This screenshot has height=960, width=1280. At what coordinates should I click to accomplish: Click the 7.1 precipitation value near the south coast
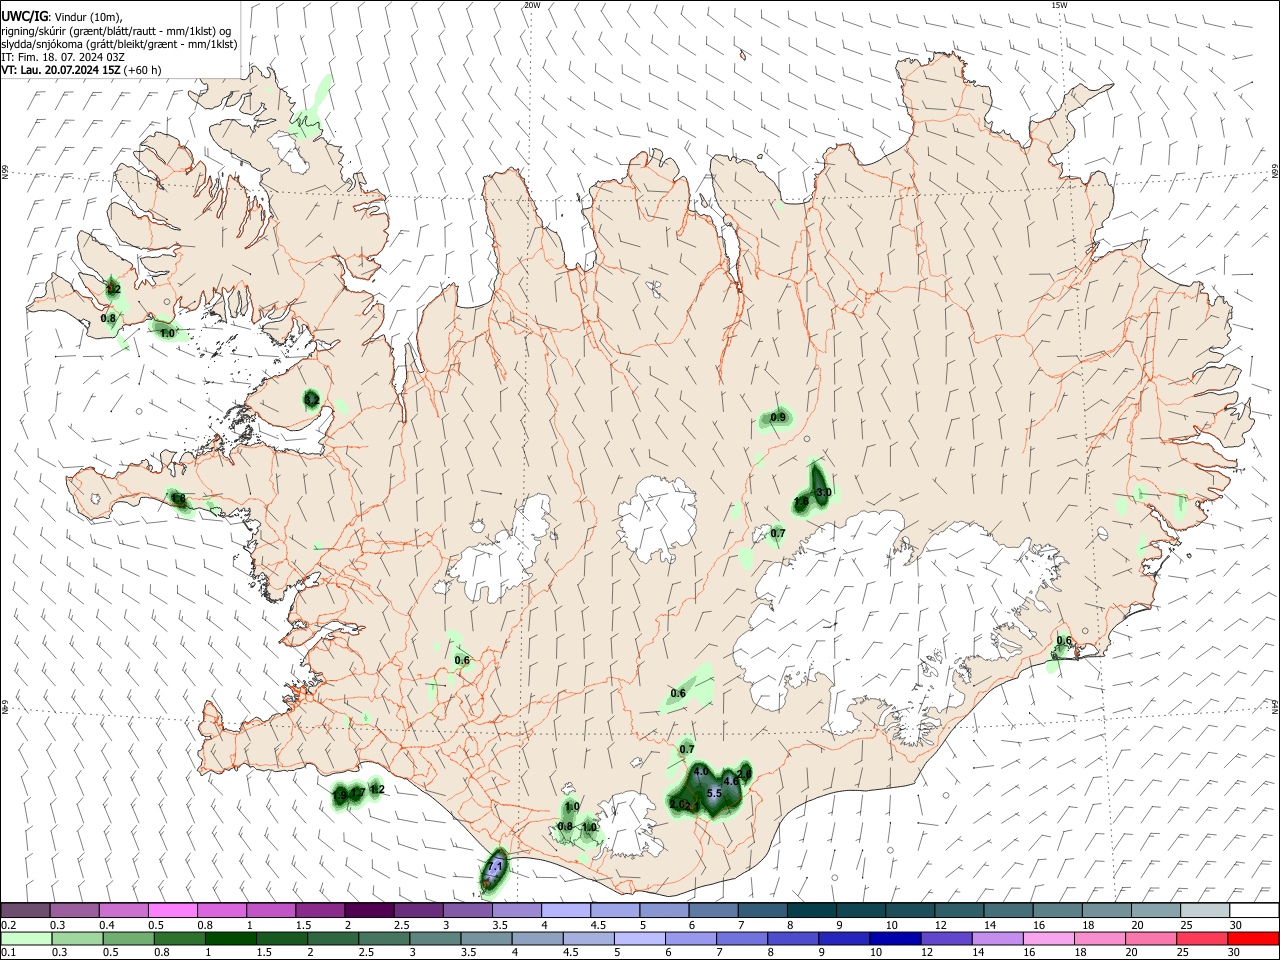[495, 865]
